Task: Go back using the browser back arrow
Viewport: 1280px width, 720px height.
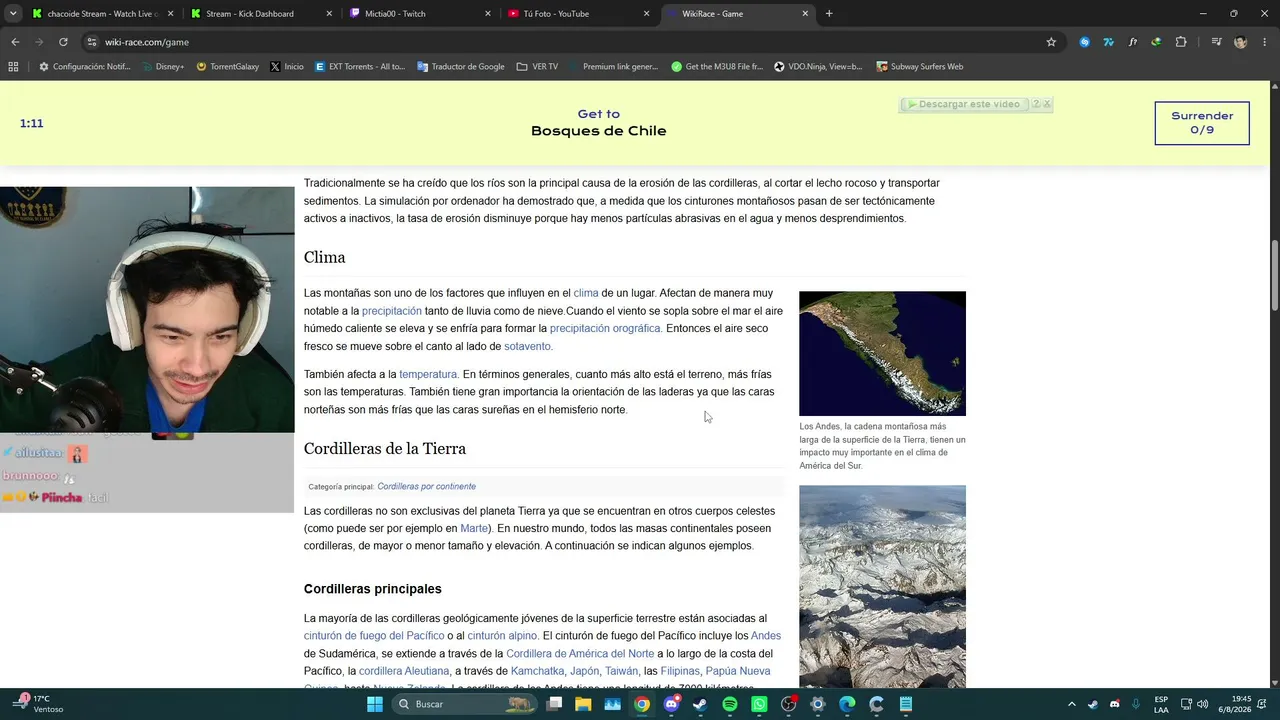Action: point(15,42)
